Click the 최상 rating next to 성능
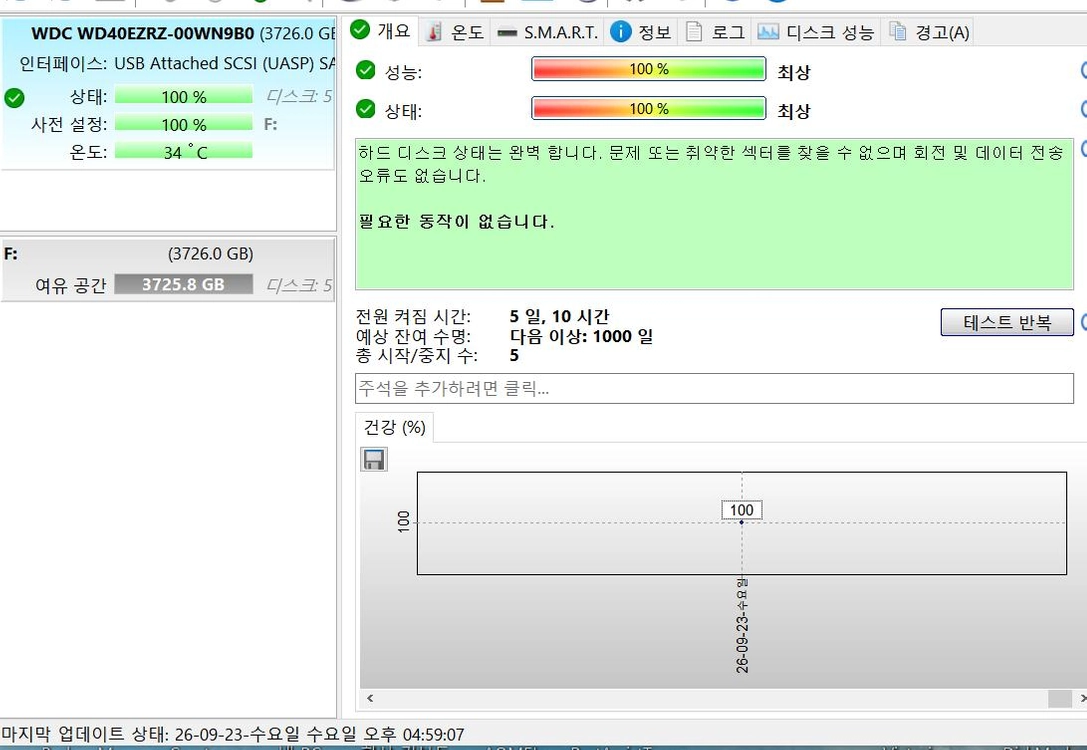 point(794,71)
